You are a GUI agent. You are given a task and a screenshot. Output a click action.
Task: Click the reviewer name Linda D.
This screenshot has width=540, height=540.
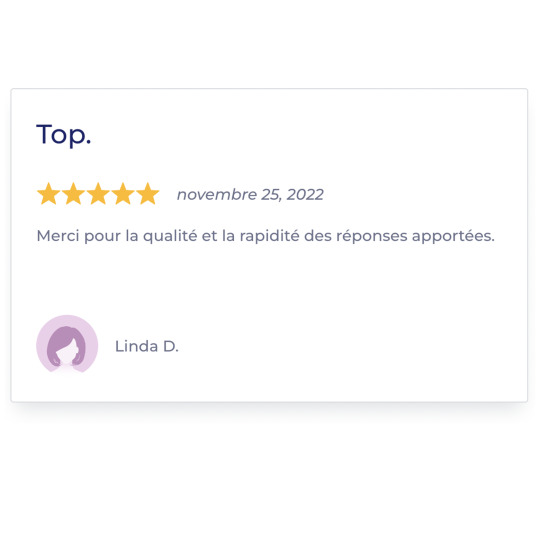(x=147, y=346)
